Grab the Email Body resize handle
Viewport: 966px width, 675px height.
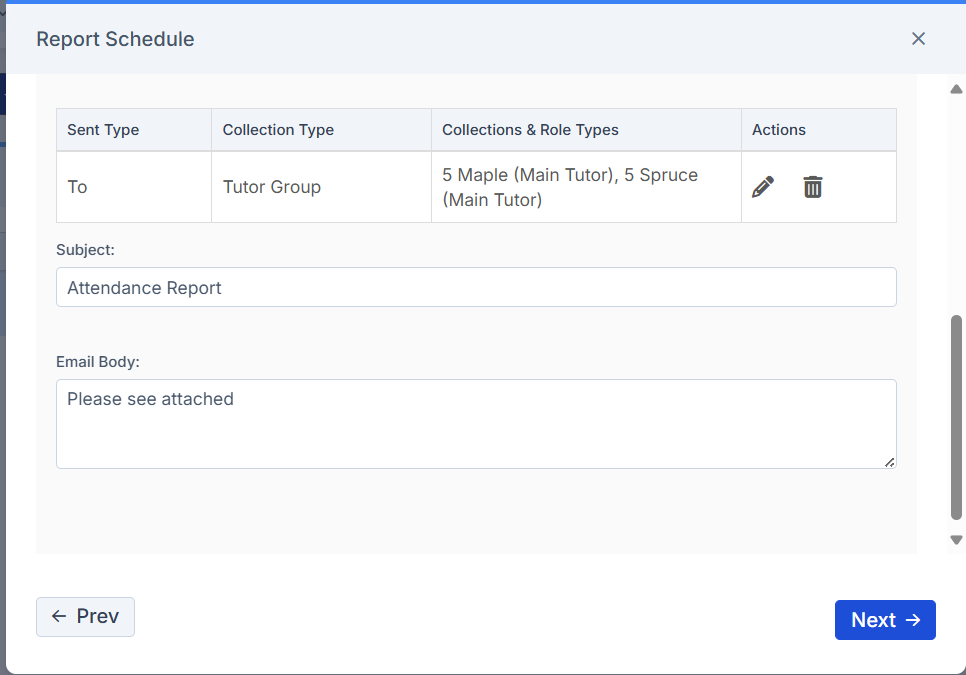(890, 463)
